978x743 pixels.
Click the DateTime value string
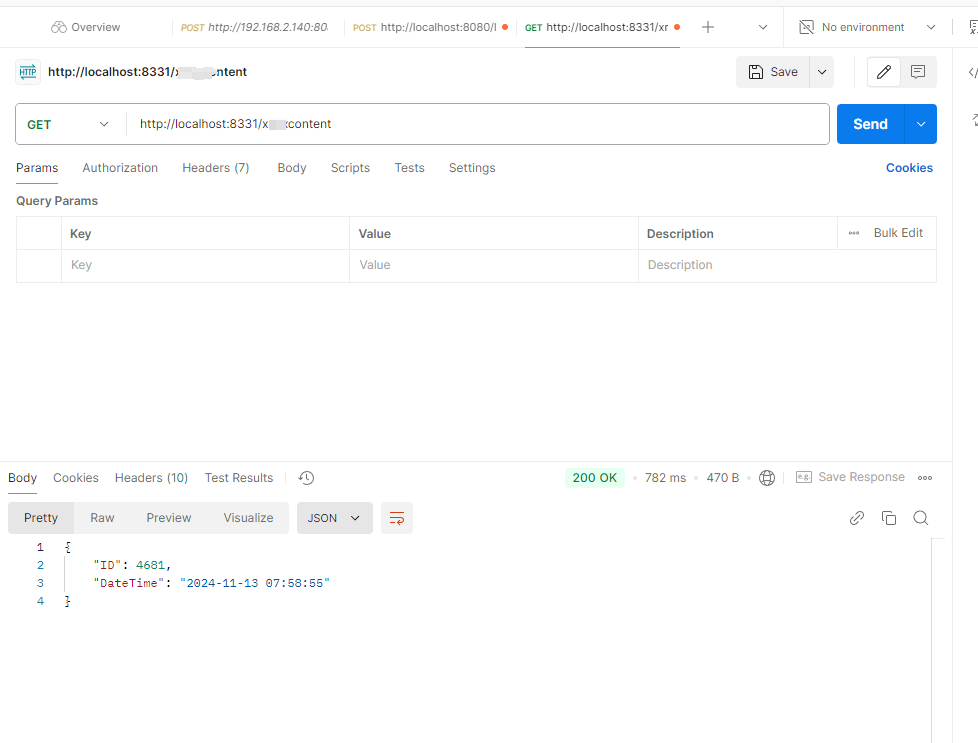[254, 583]
